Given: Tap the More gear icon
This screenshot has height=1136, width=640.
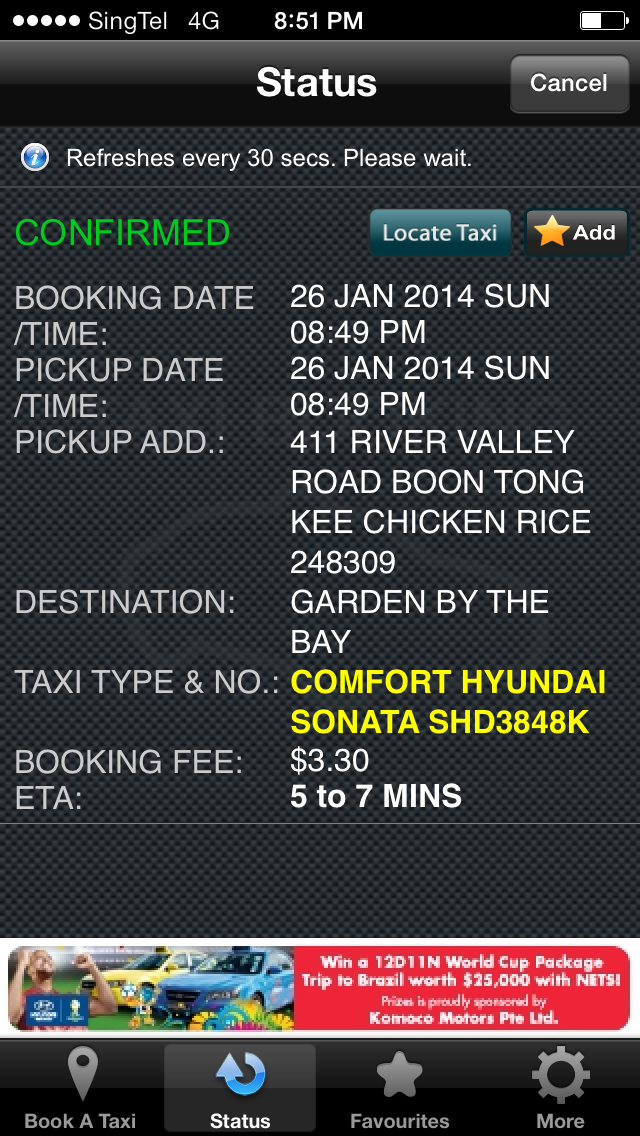Looking at the screenshot, I should pos(560,1076).
